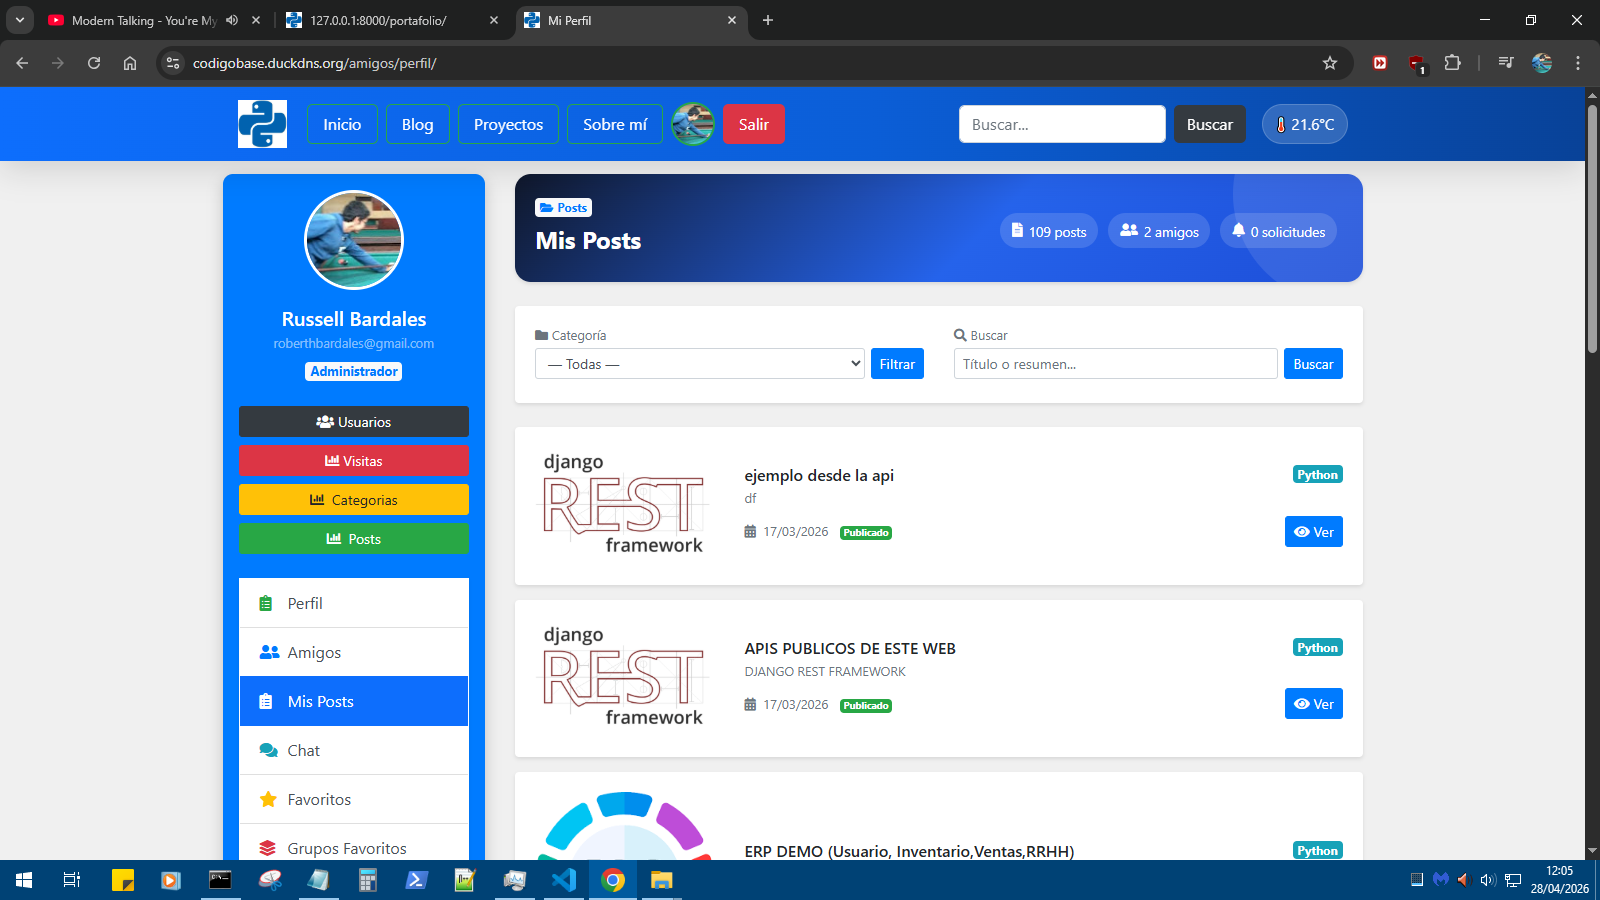
Task: Click the red extension icon in Chrome toolbar
Action: 1380,63
